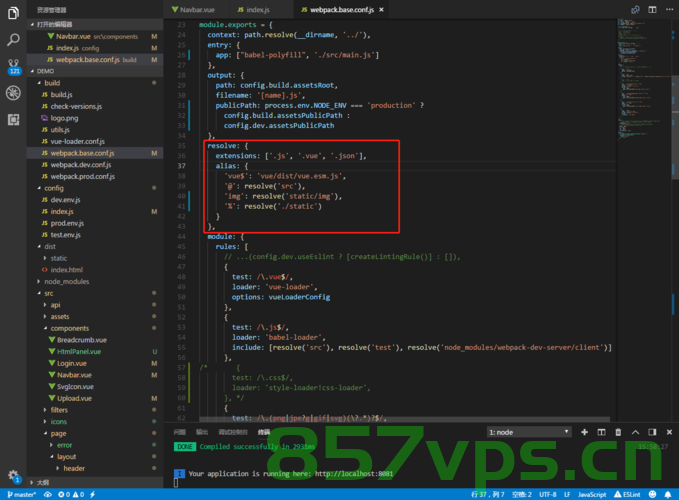Click the lightning bolt status bar icon
The height and width of the screenshot is (500, 679).
tap(92, 494)
